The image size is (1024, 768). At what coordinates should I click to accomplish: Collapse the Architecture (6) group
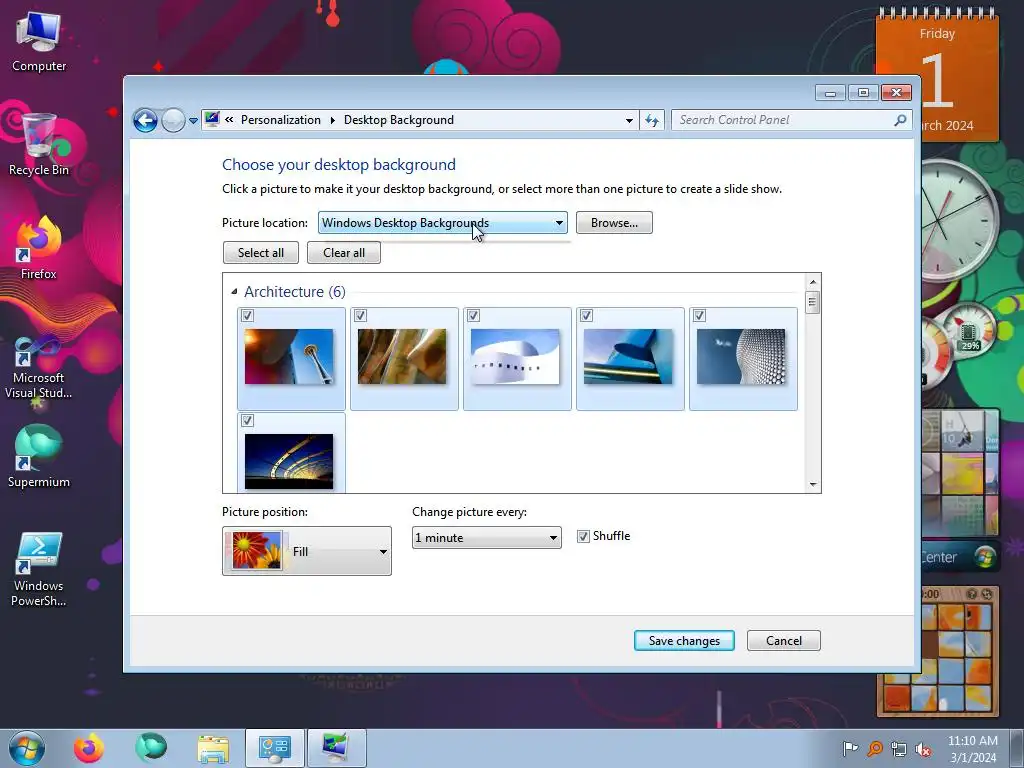click(x=234, y=291)
